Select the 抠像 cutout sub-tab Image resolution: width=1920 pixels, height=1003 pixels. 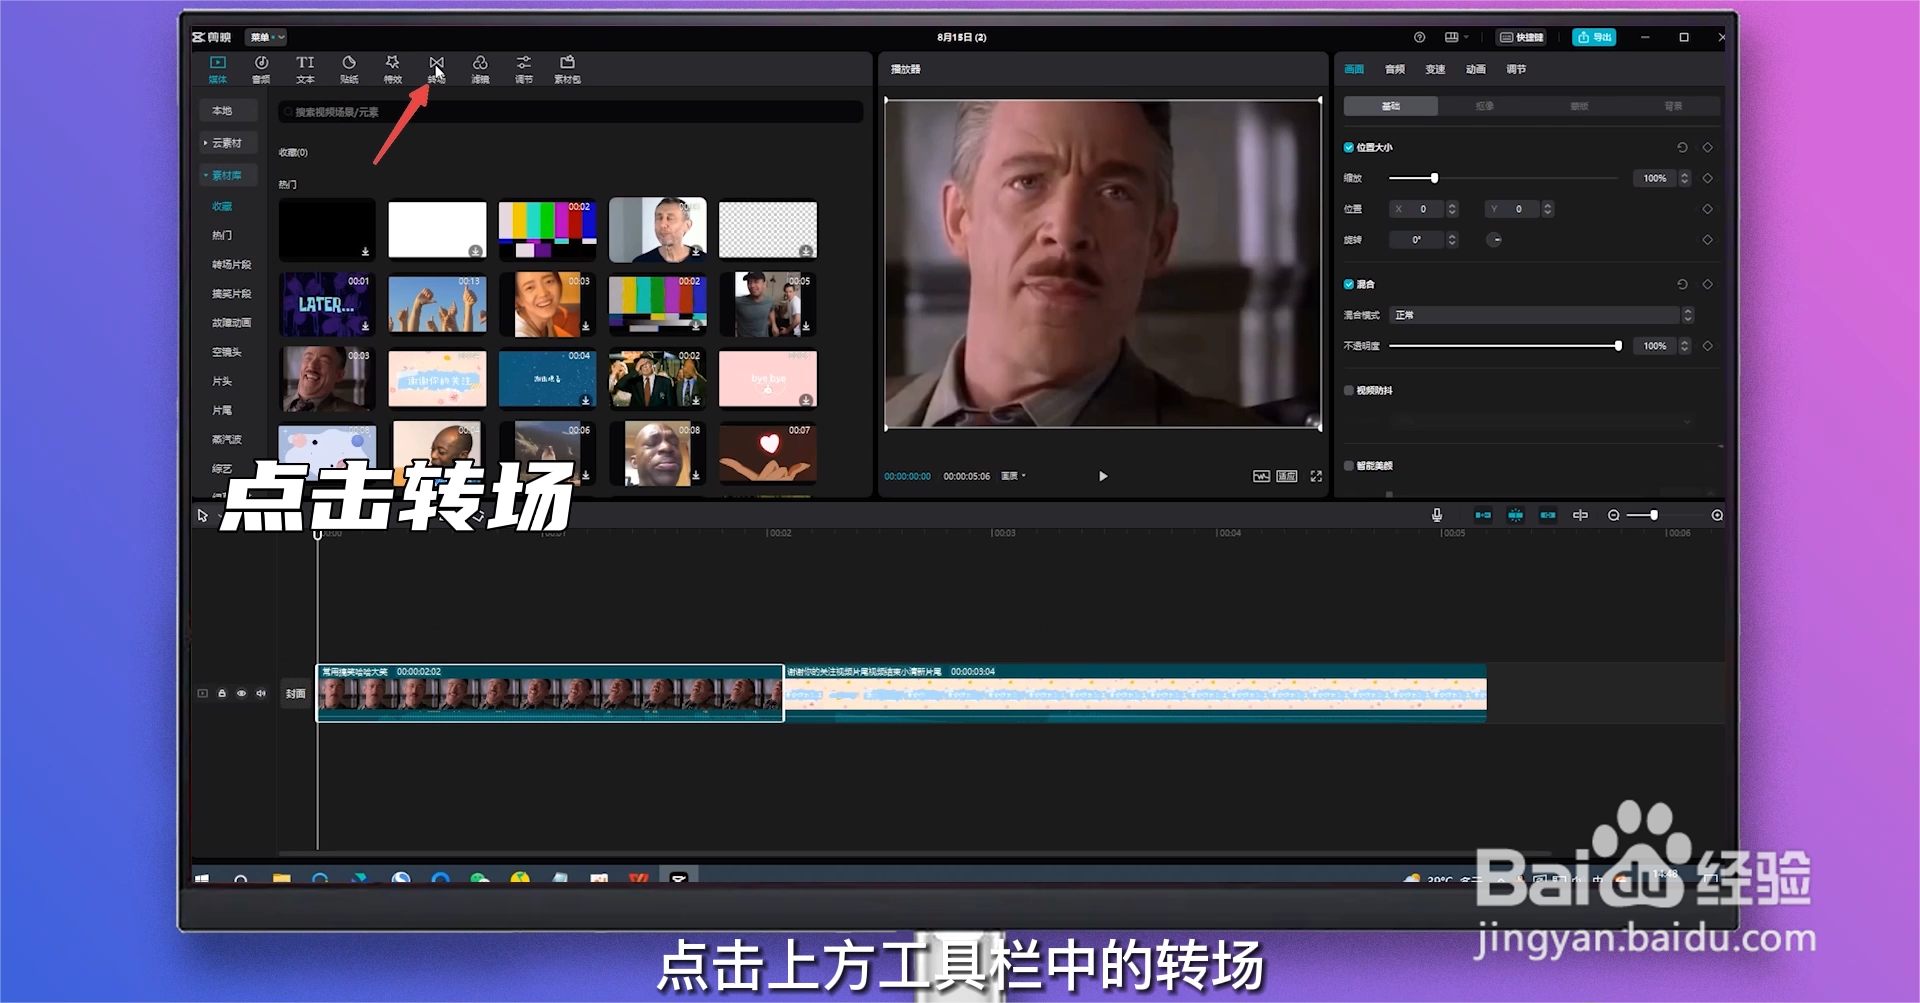point(1485,106)
